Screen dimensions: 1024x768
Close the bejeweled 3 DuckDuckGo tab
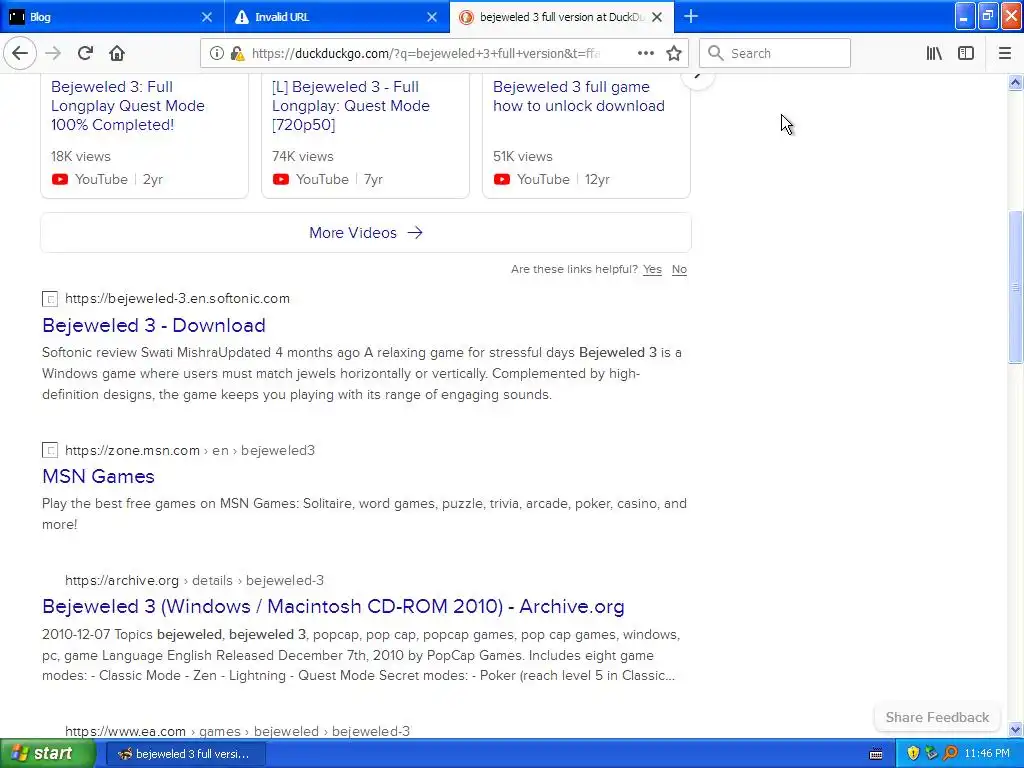657,17
